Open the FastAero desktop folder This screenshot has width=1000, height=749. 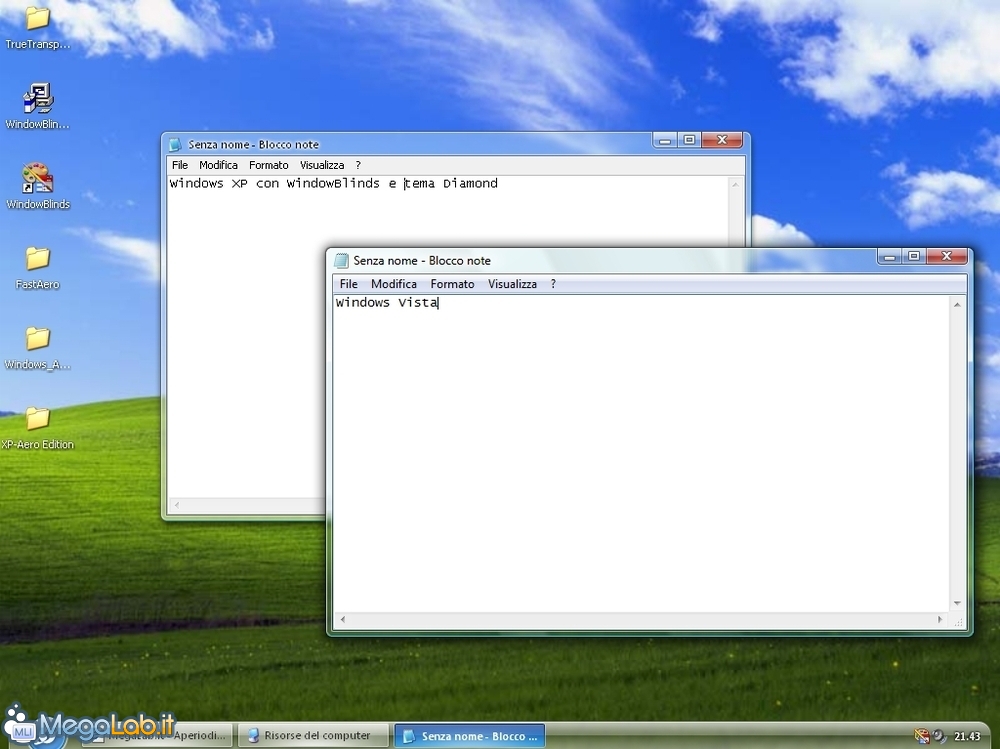pyautogui.click(x=37, y=267)
